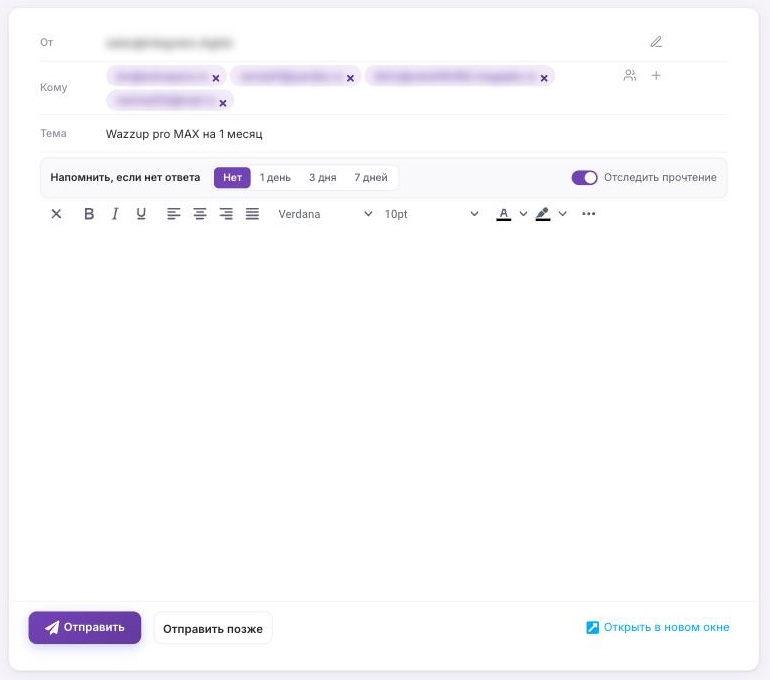Open the 10pt font size dropdown
770x680 pixels.
[x=431, y=214]
